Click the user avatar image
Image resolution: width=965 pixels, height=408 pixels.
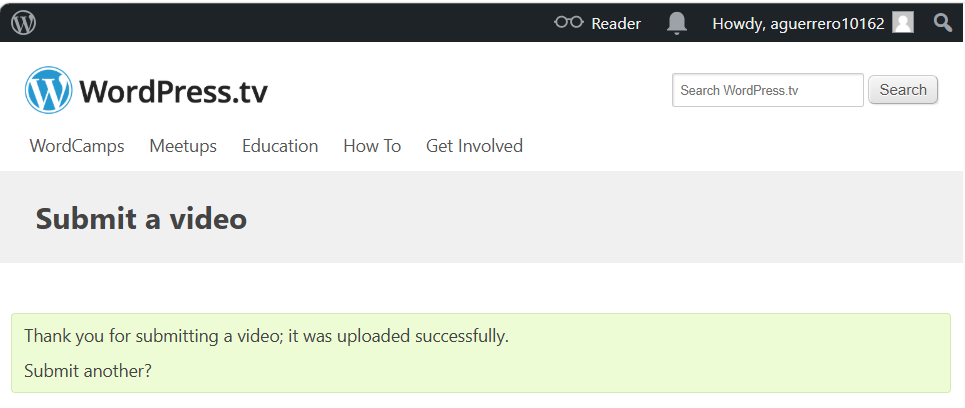coord(903,22)
